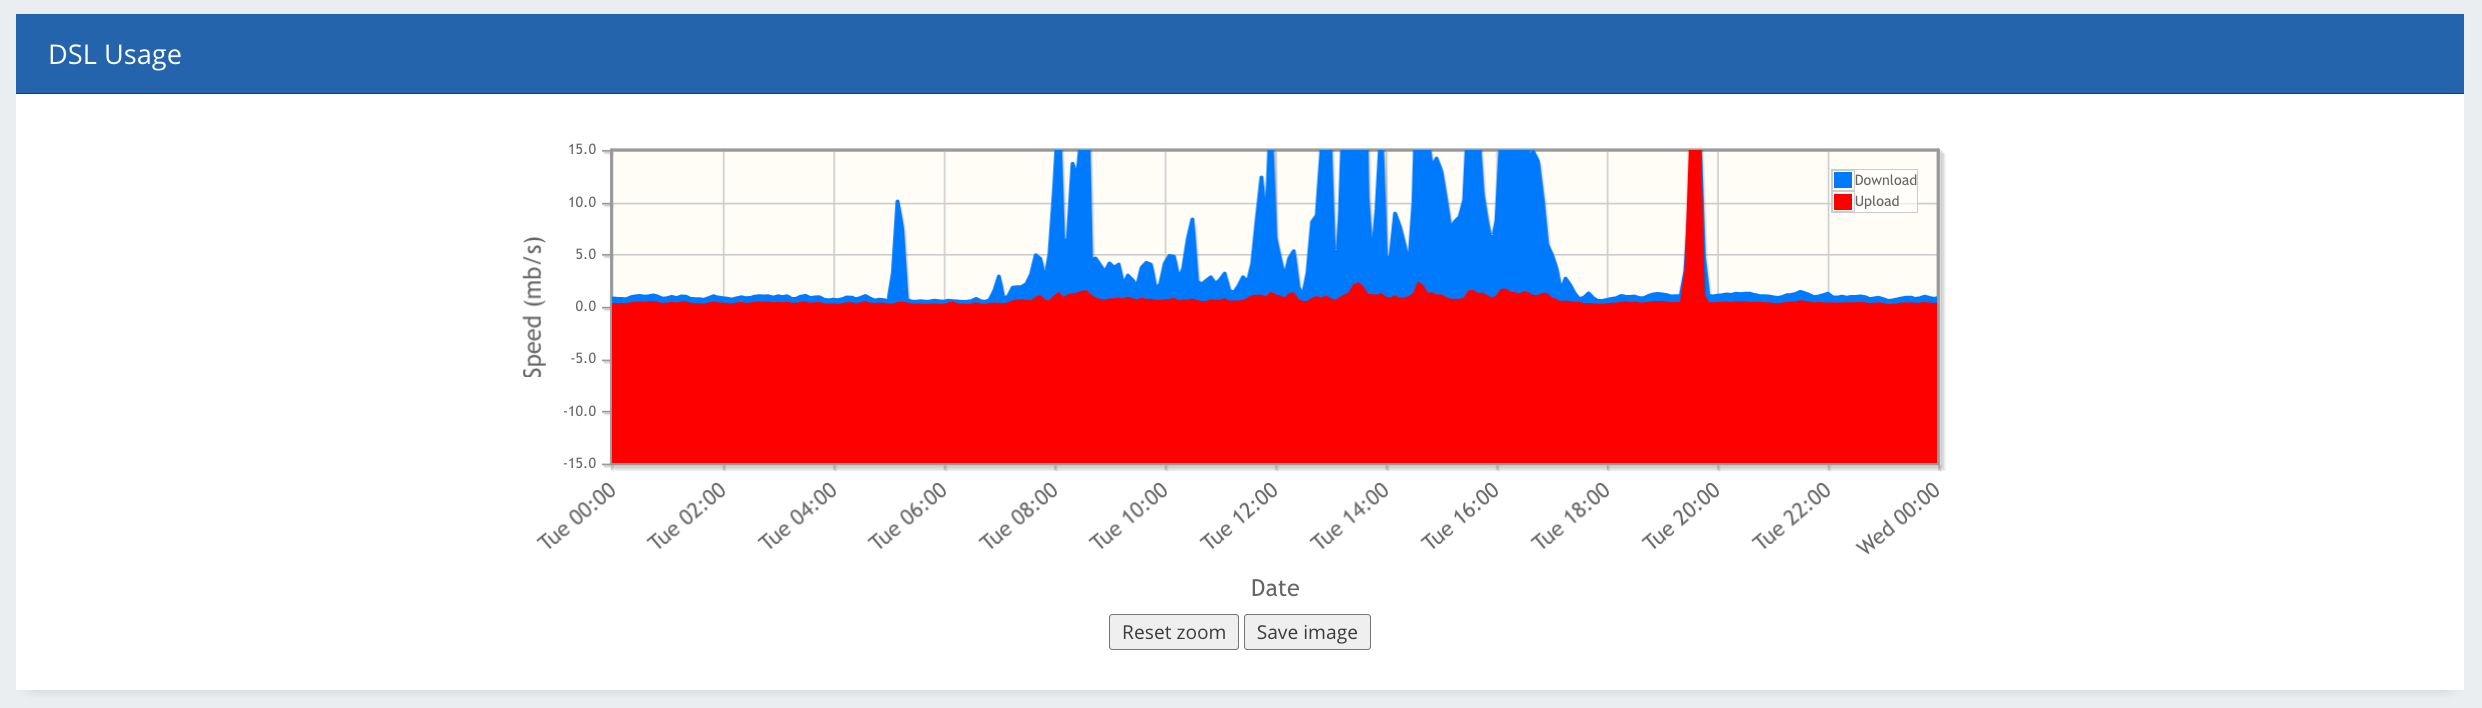Click the -15.0 y-axis tick label

pos(580,463)
